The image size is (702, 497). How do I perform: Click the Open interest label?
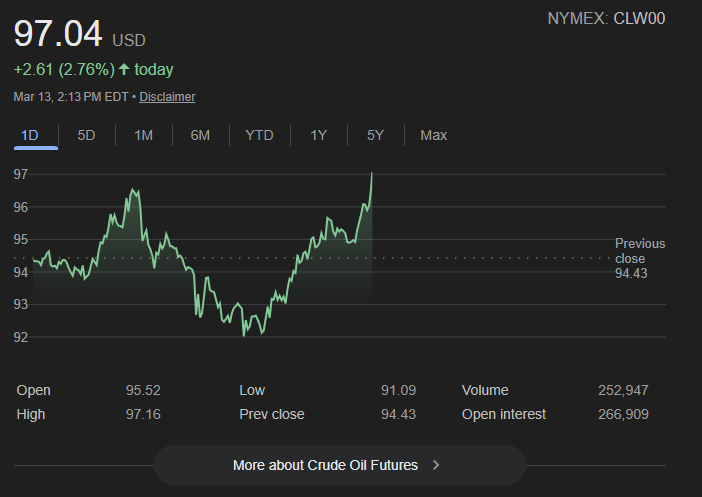tap(504, 414)
